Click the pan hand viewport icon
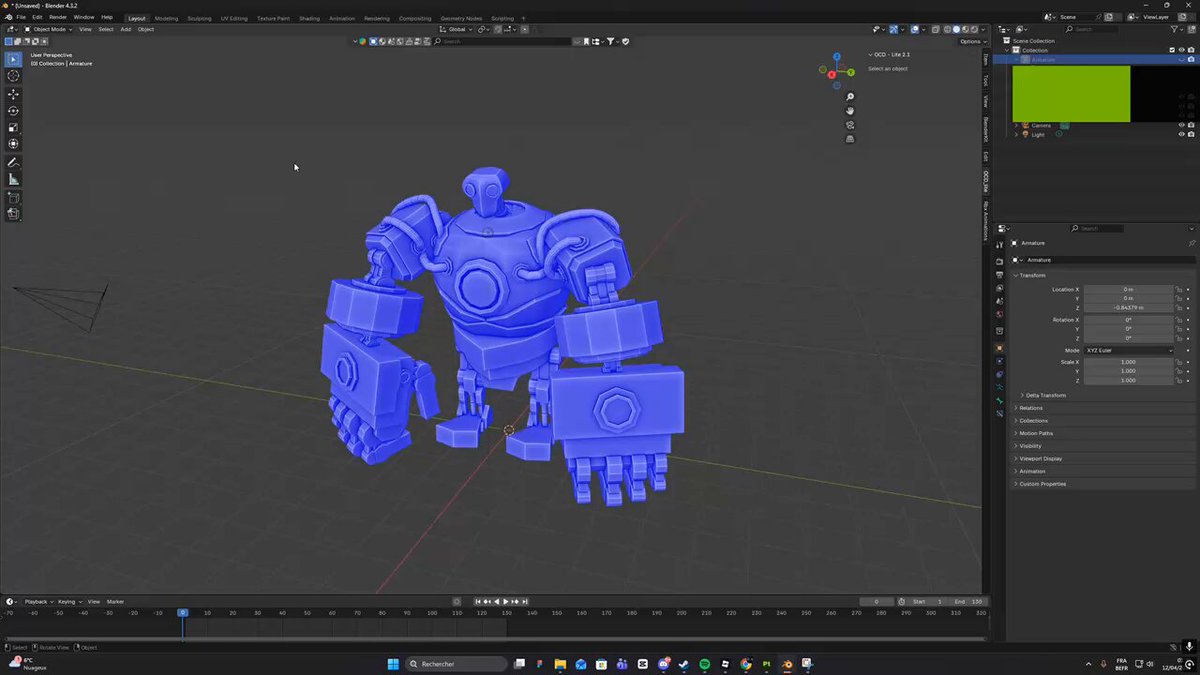1200x675 pixels. (x=850, y=110)
